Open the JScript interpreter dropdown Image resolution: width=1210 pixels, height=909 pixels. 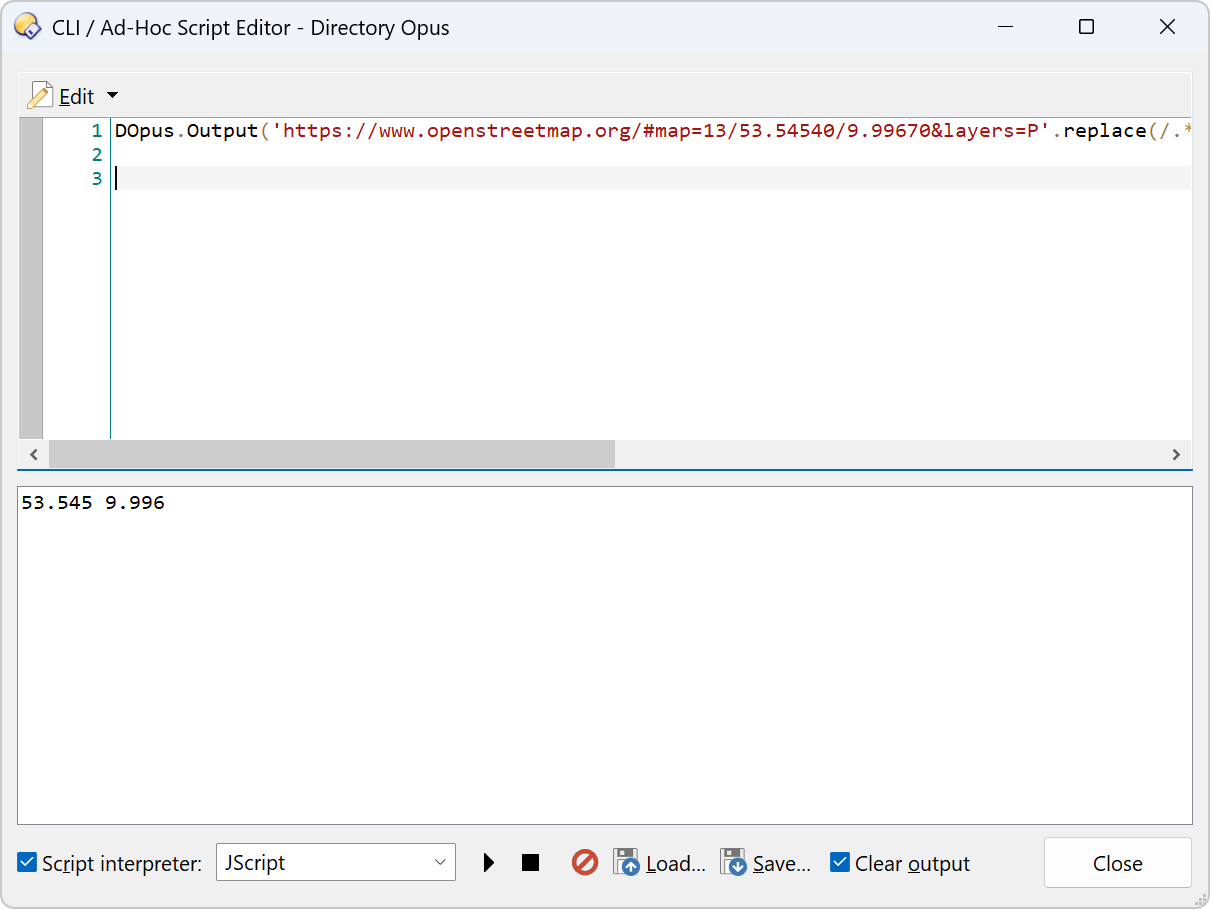pos(336,862)
